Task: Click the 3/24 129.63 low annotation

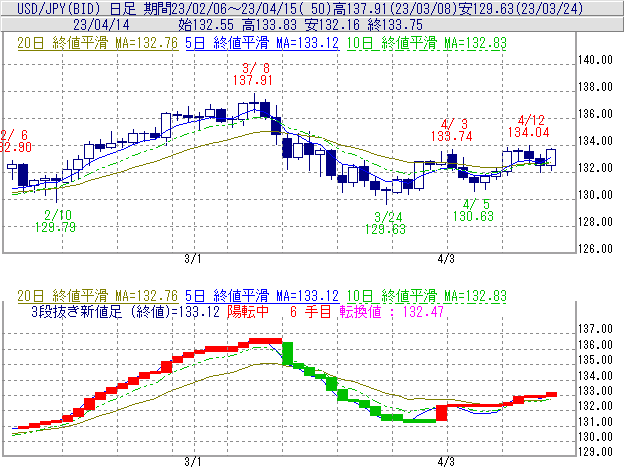Action: 385,223
